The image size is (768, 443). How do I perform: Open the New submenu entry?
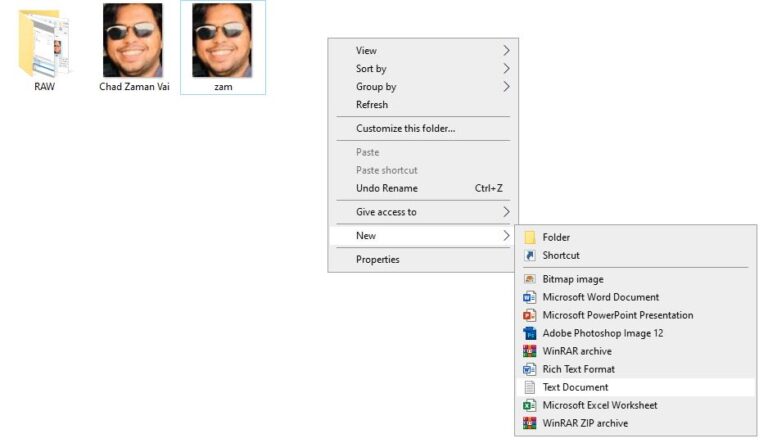(x=423, y=236)
